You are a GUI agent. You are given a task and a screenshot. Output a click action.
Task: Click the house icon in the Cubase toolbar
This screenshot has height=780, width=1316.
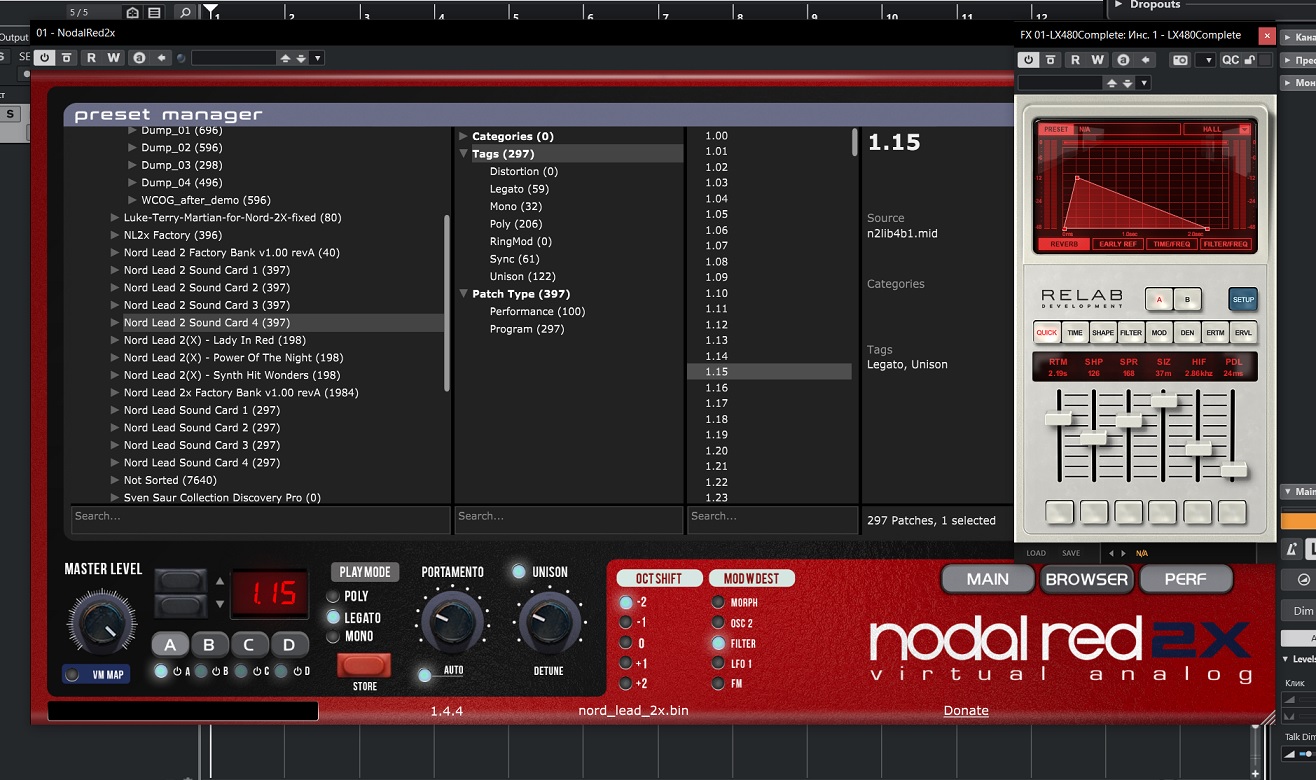pos(133,13)
